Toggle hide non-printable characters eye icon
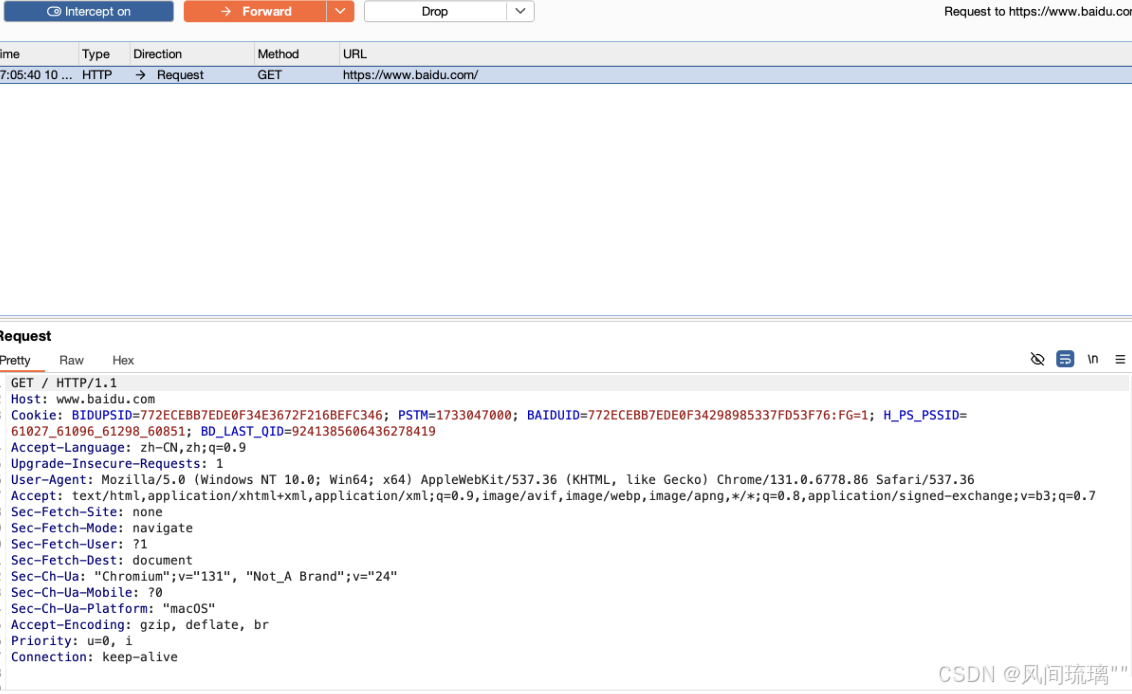The image size is (1132, 694). 1037,359
